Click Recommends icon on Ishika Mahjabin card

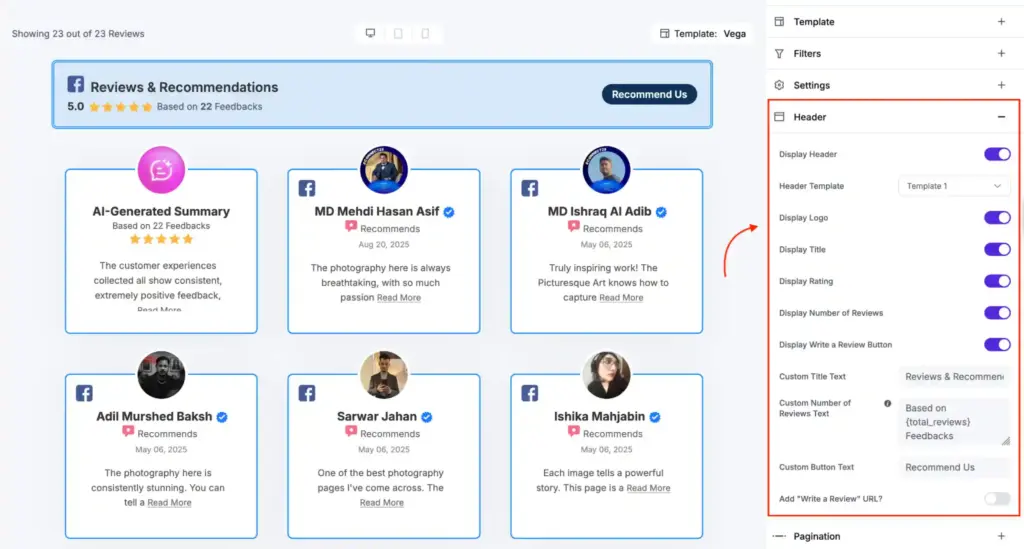573,432
